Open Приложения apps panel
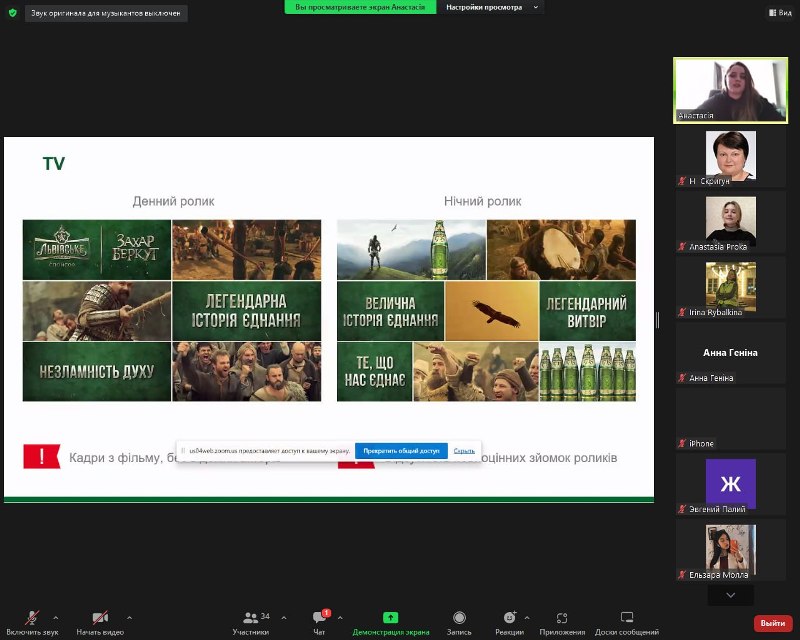 (x=562, y=623)
